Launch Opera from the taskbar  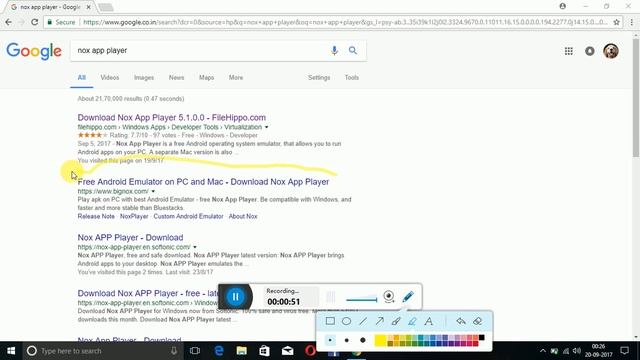310,351
